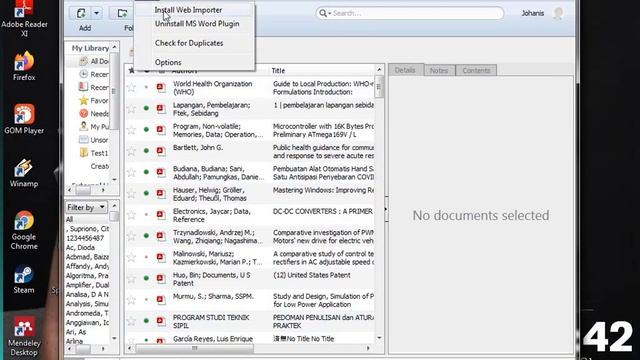Open My Publications in library sidebar
Image resolution: width=640 pixels, height=360 pixels.
click(x=93, y=127)
